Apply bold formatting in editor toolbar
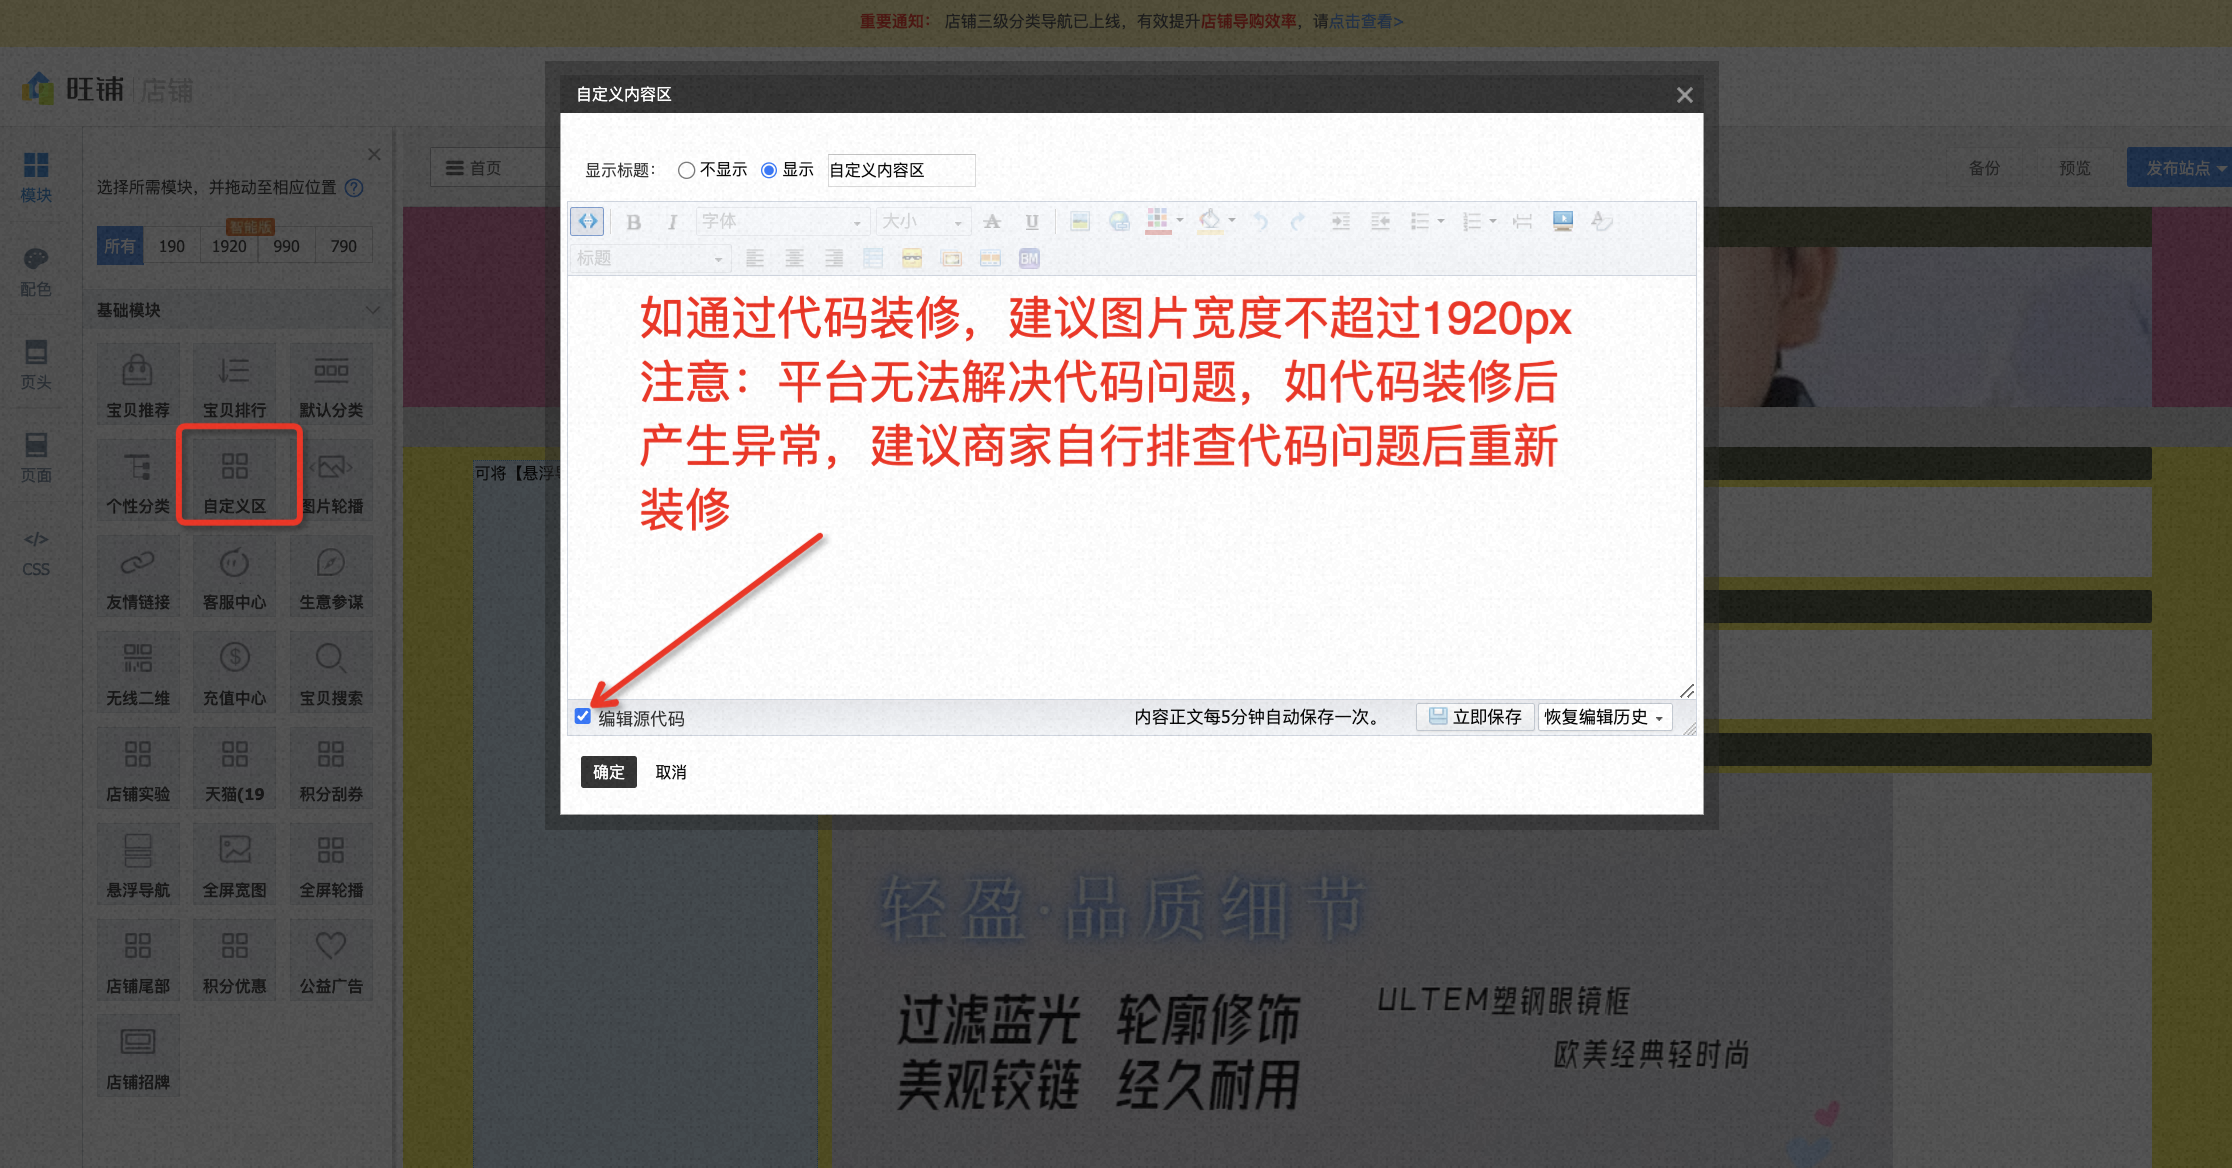 pyautogui.click(x=633, y=222)
